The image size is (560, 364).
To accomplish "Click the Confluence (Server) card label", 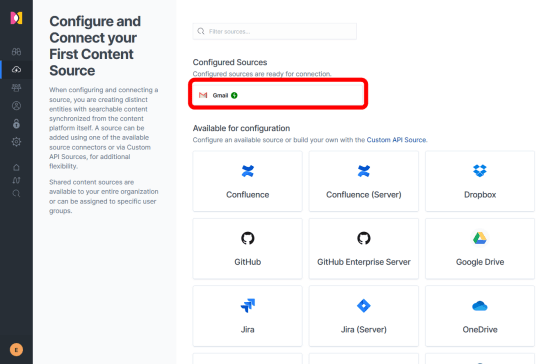I will (364, 195).
